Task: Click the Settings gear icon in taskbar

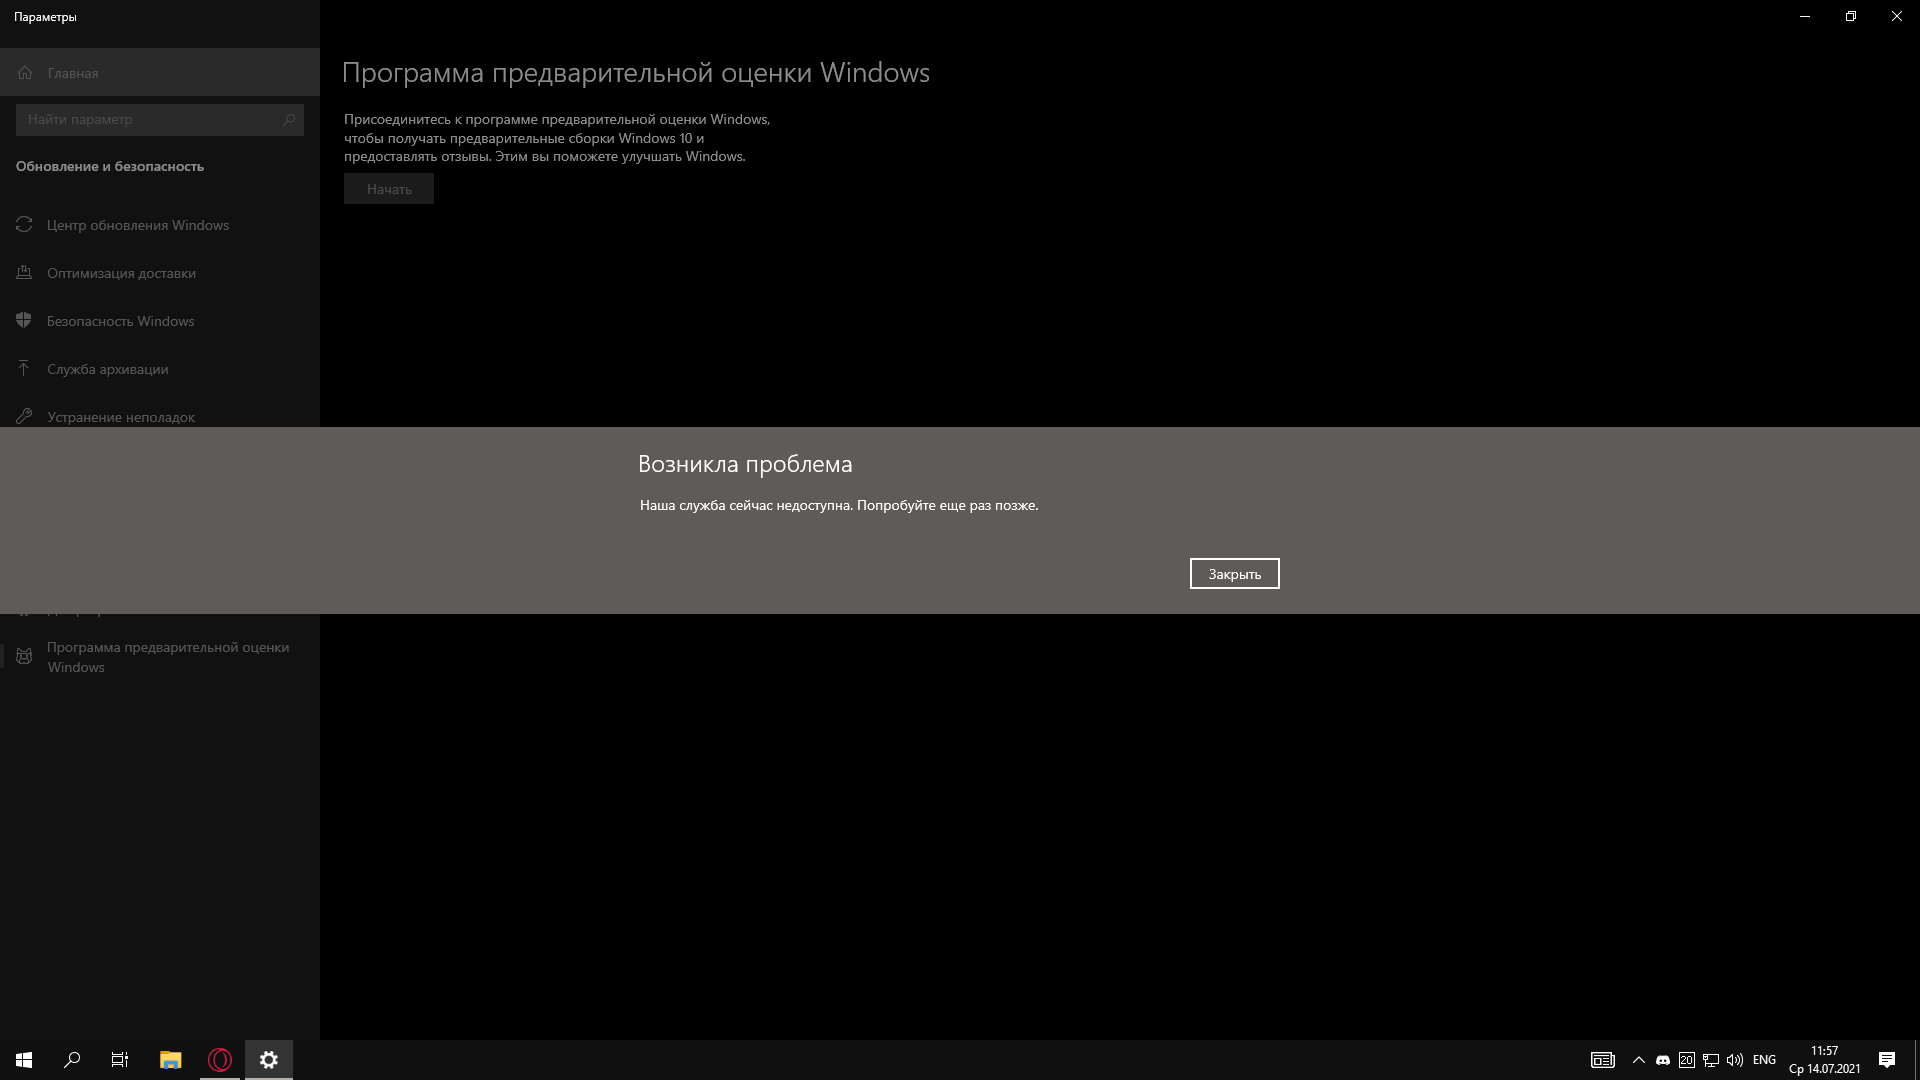Action: [x=268, y=1059]
